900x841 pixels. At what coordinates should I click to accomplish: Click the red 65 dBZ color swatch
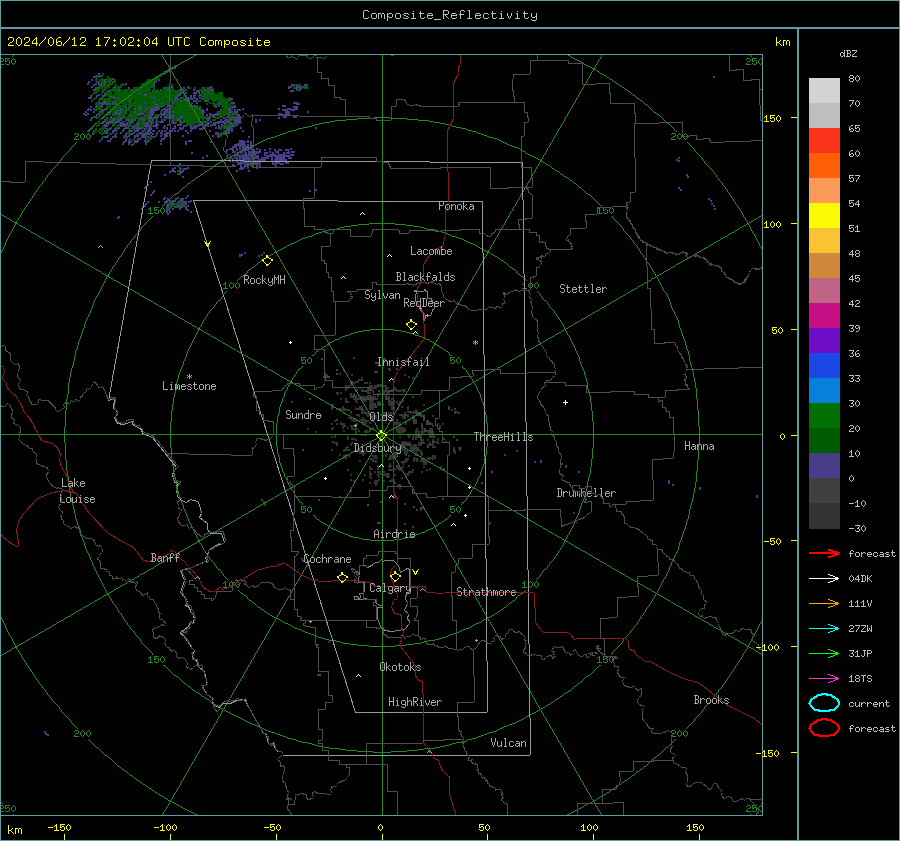click(x=824, y=141)
